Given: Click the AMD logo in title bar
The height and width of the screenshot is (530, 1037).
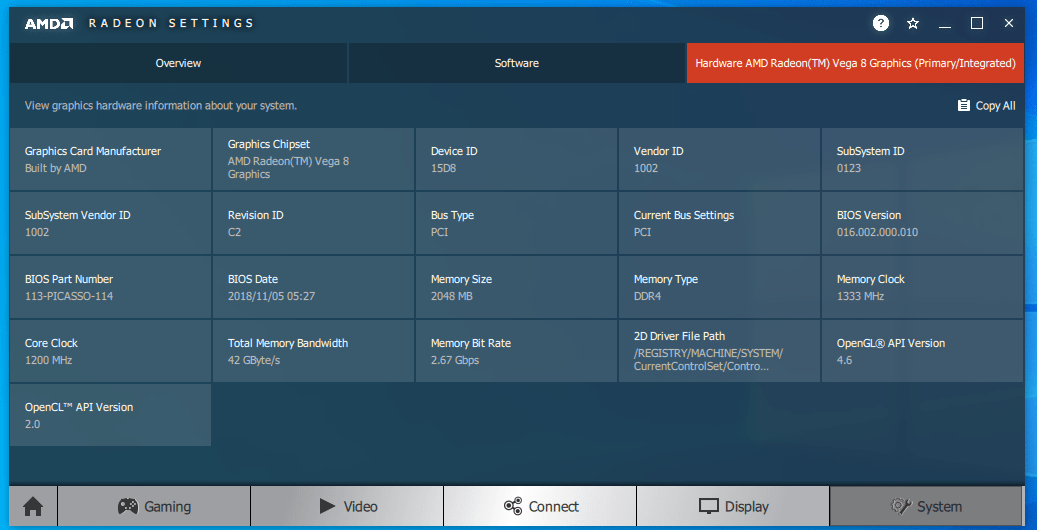Looking at the screenshot, I should point(49,24).
